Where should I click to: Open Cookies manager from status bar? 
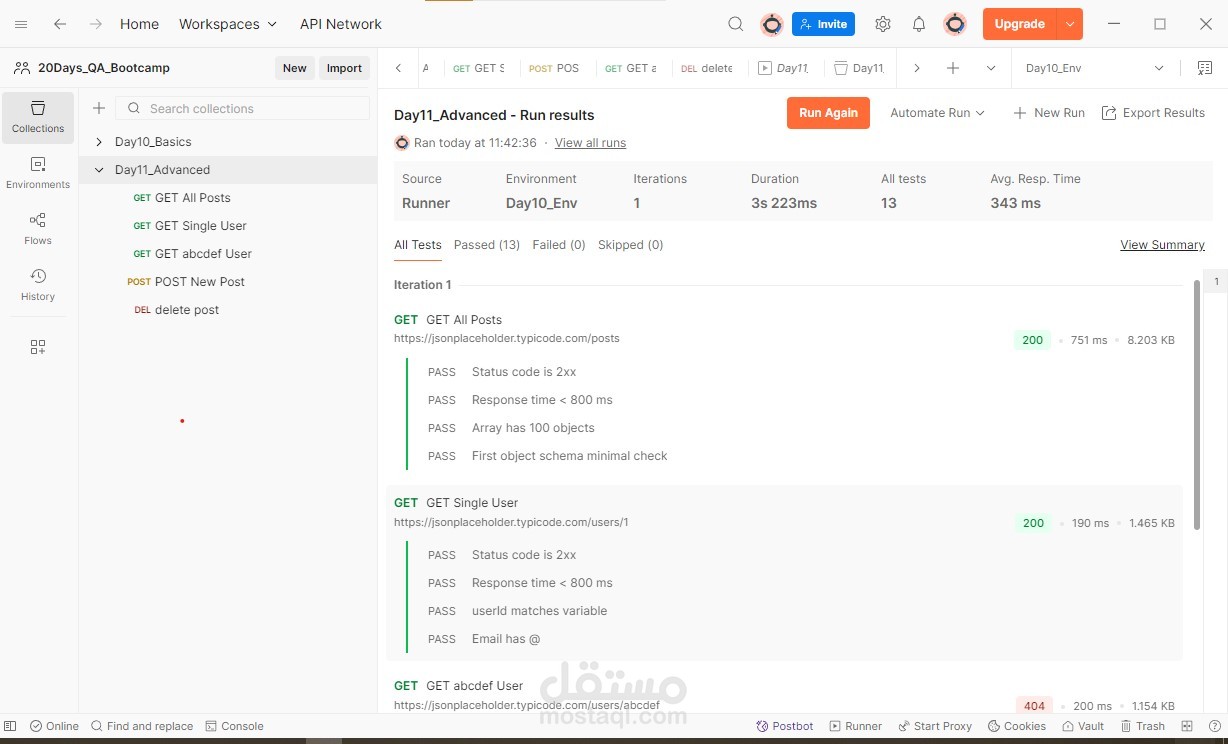(1017, 726)
